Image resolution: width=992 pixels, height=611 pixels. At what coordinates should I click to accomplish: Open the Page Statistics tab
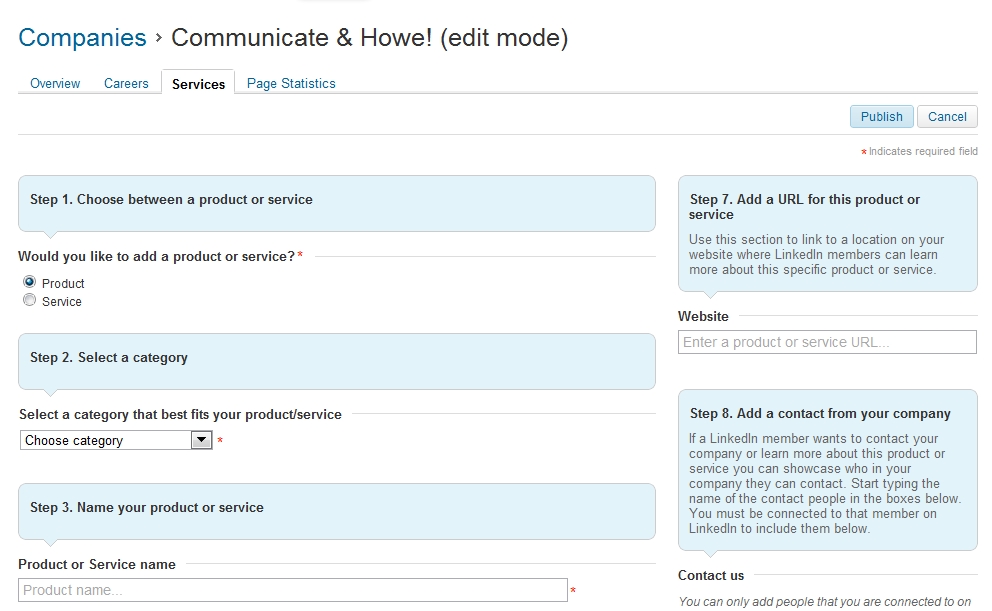[291, 83]
